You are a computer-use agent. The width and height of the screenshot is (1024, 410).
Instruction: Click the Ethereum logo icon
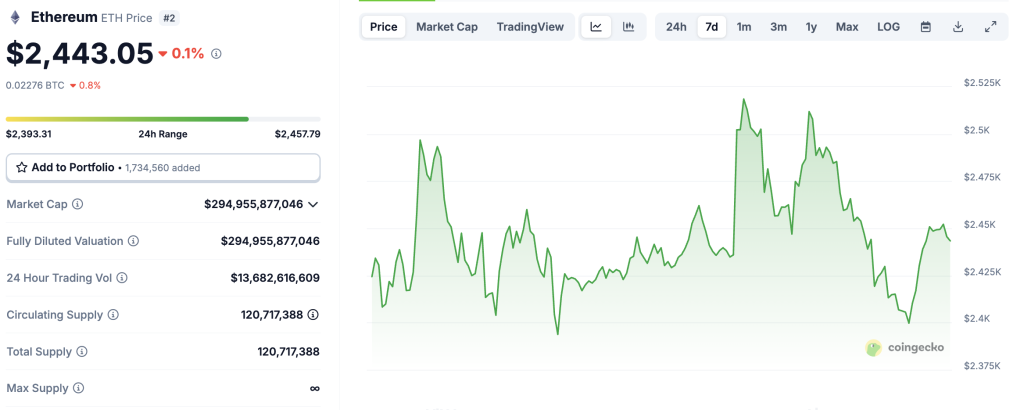(14, 18)
